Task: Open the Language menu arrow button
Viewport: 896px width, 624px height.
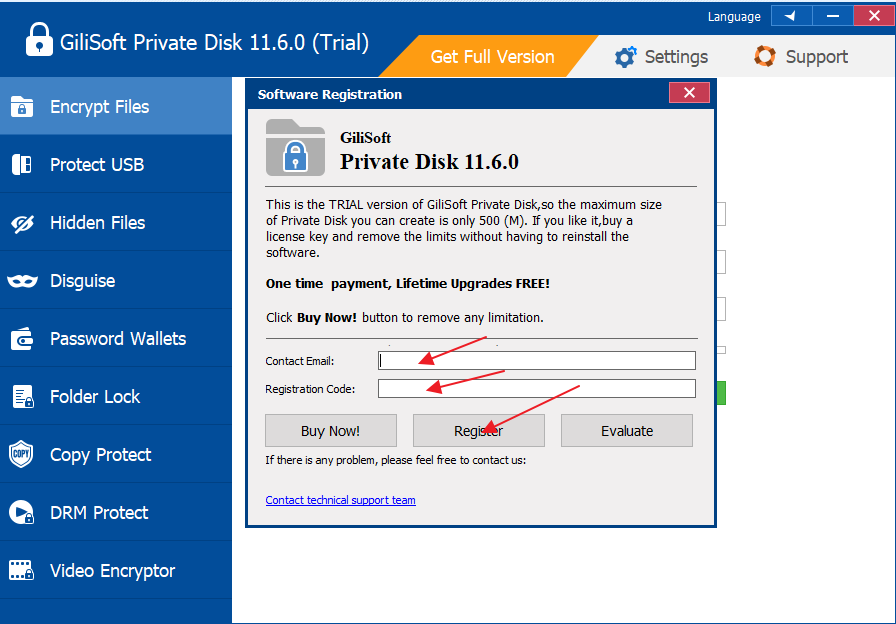Action: [x=790, y=16]
